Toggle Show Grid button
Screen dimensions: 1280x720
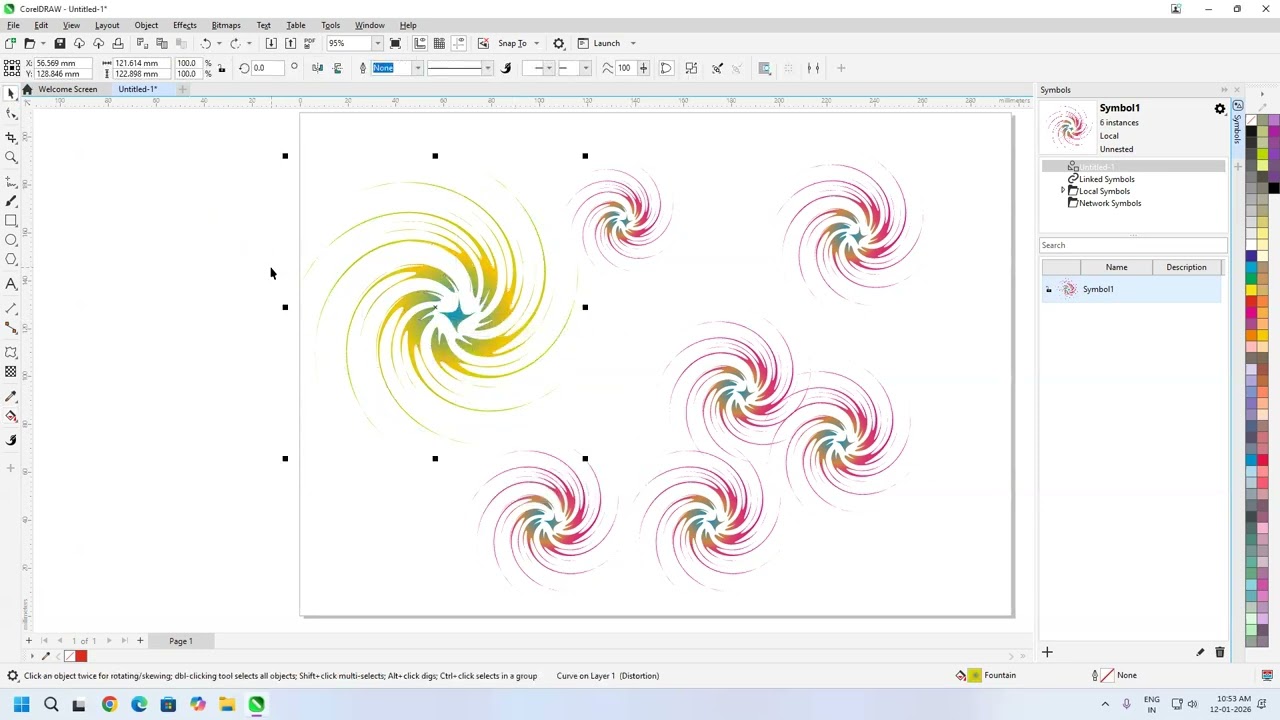click(x=439, y=43)
